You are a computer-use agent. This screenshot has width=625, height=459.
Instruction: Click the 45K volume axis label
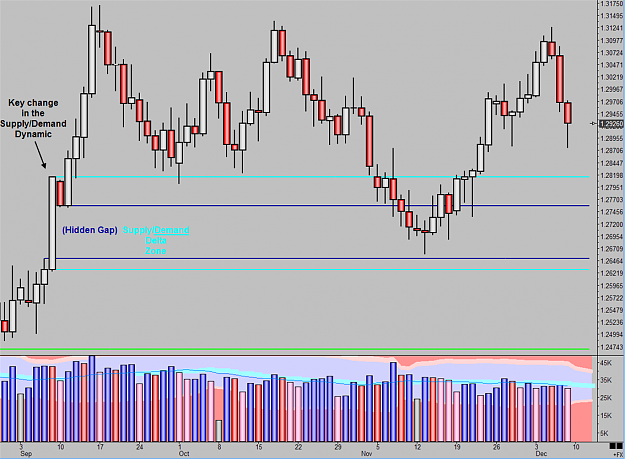tap(606, 363)
